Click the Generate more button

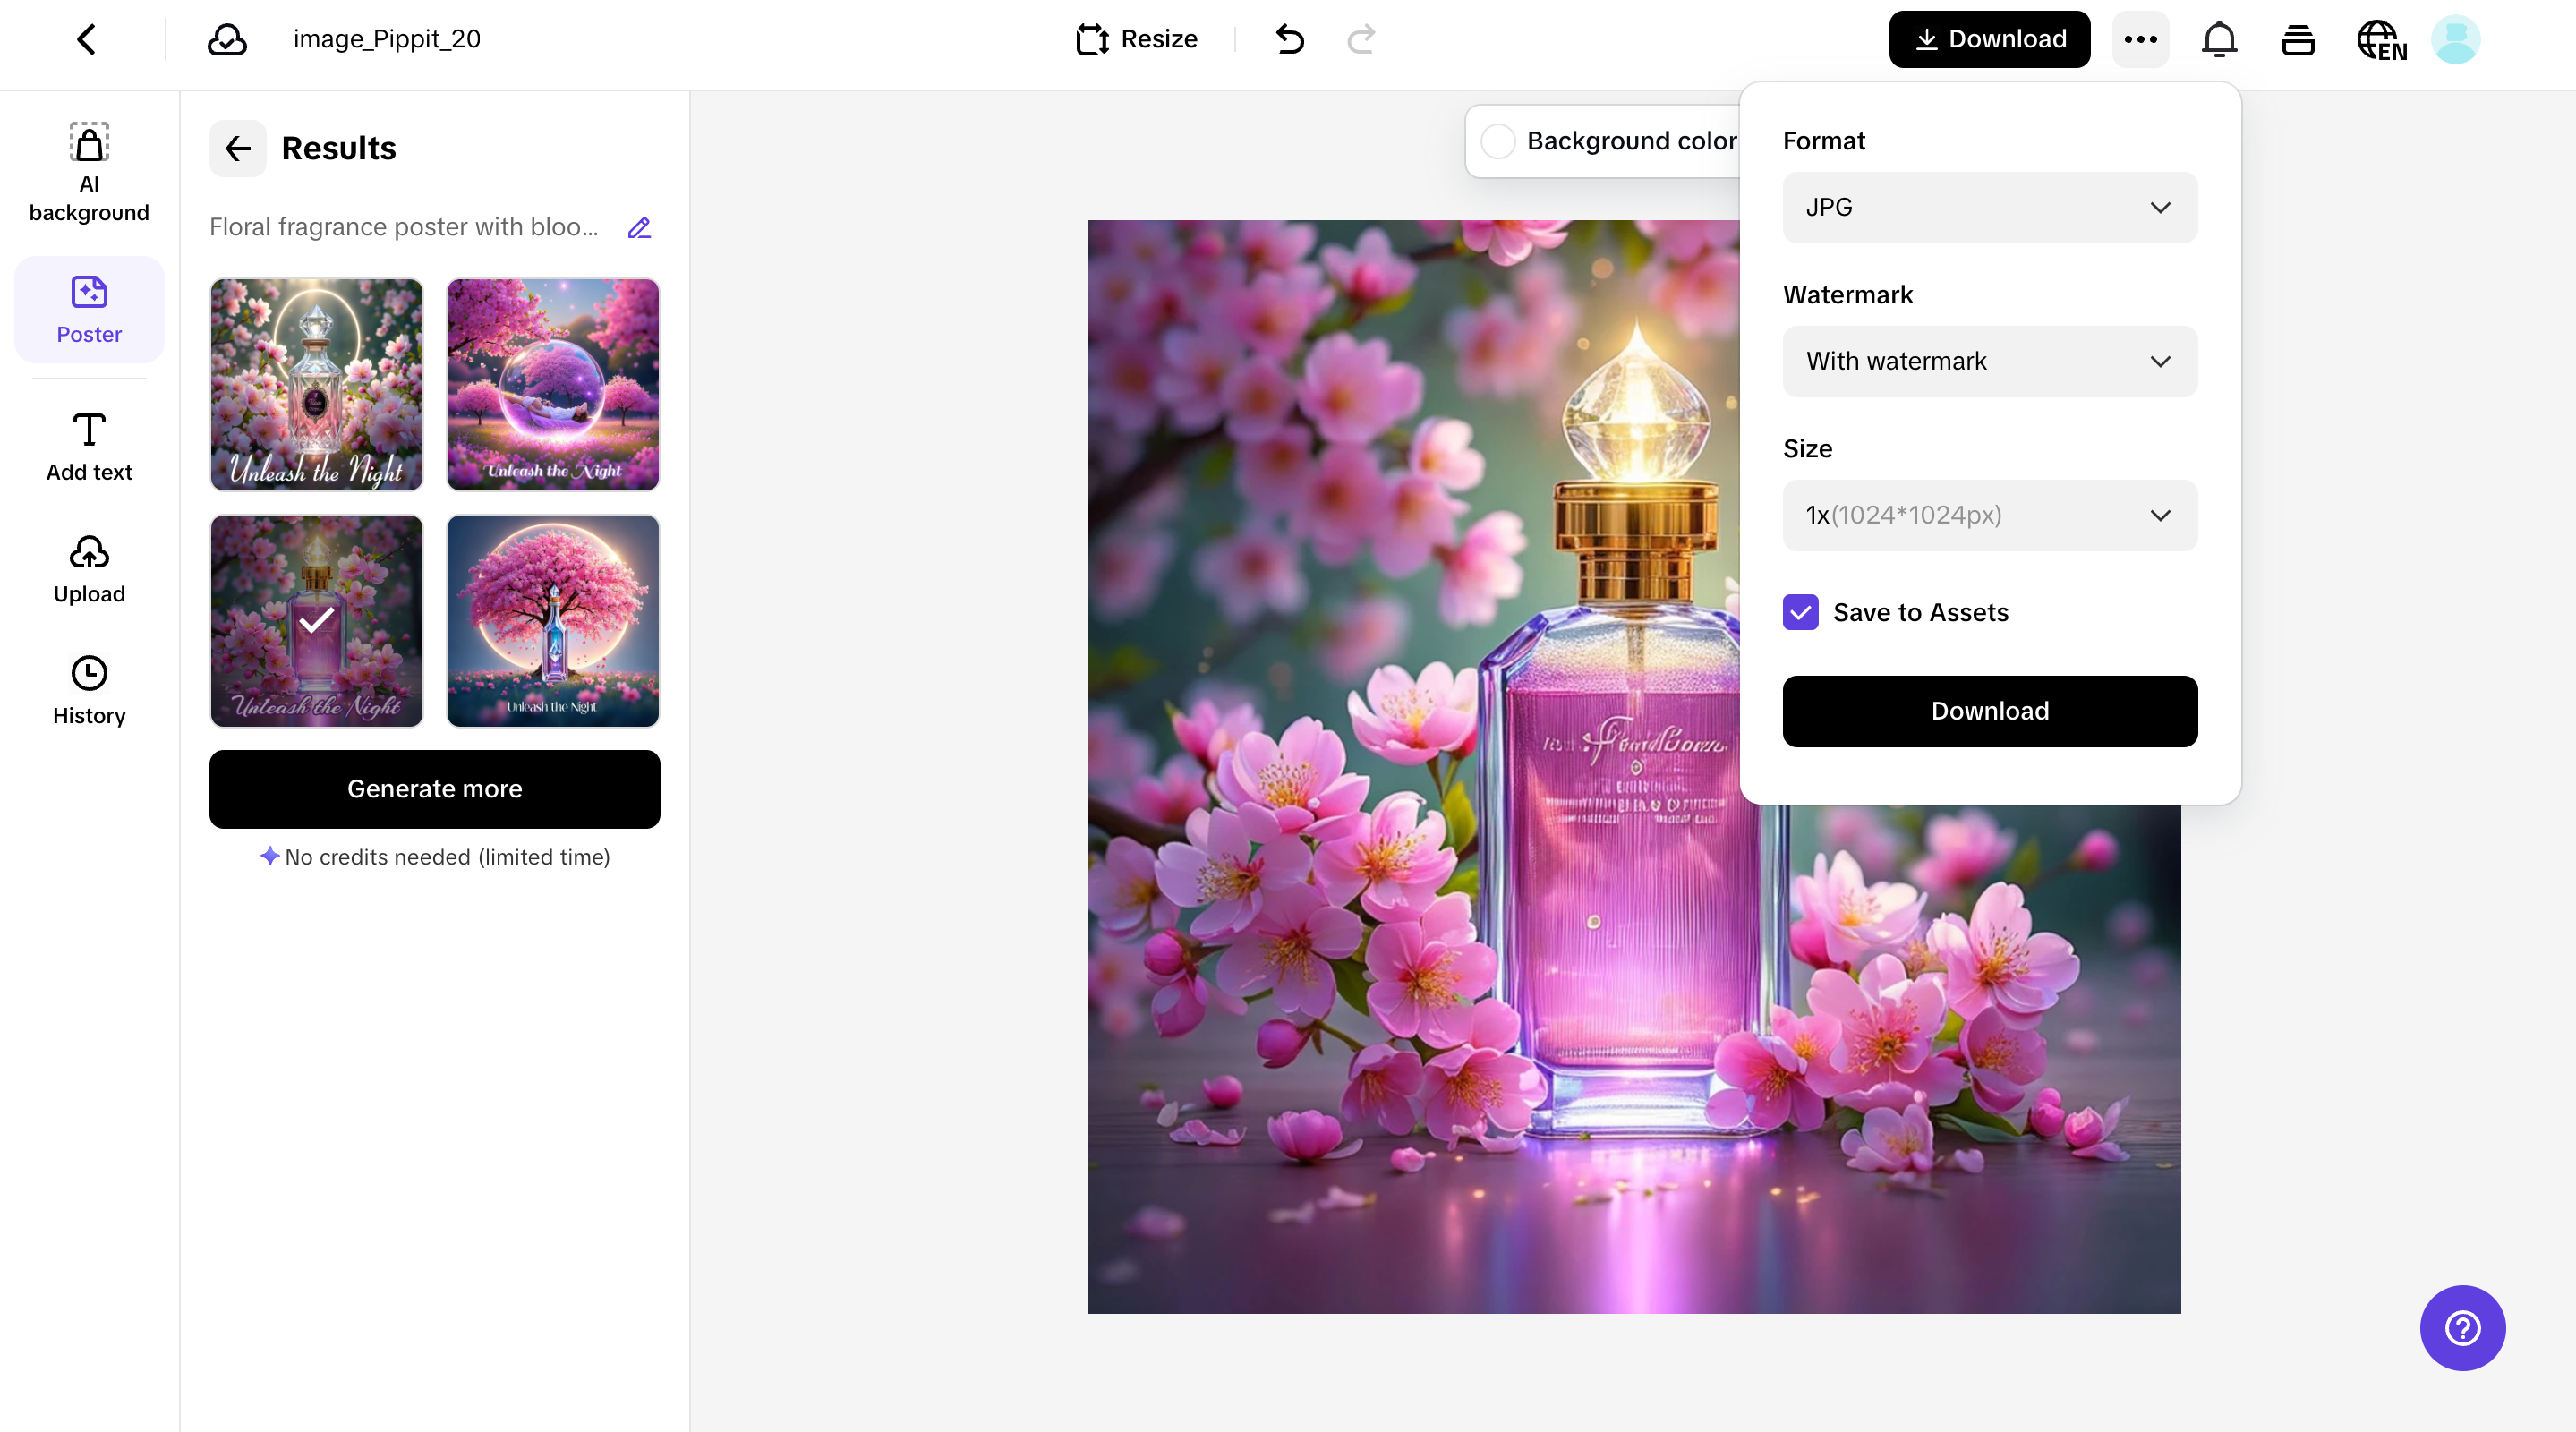pos(434,789)
